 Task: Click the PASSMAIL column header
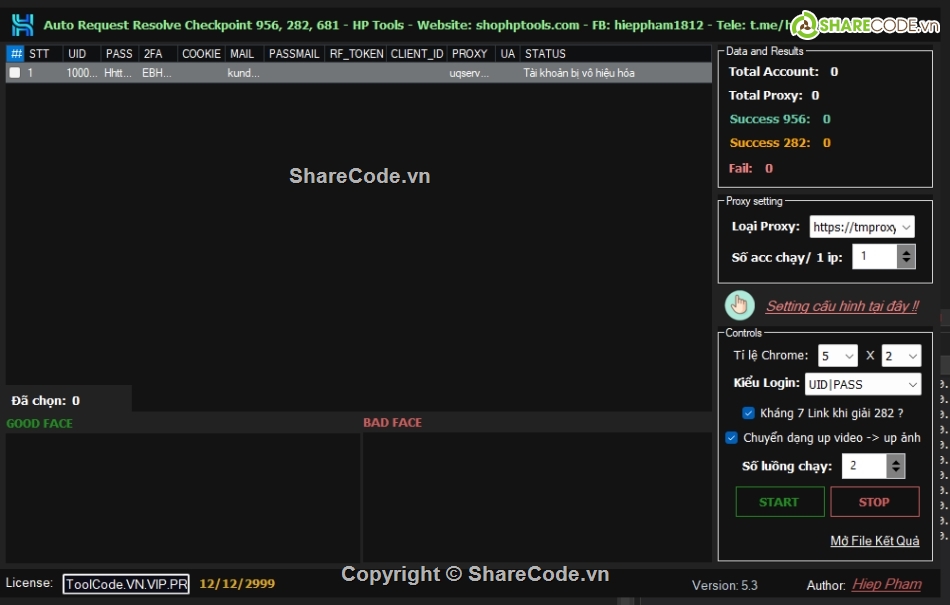[294, 54]
